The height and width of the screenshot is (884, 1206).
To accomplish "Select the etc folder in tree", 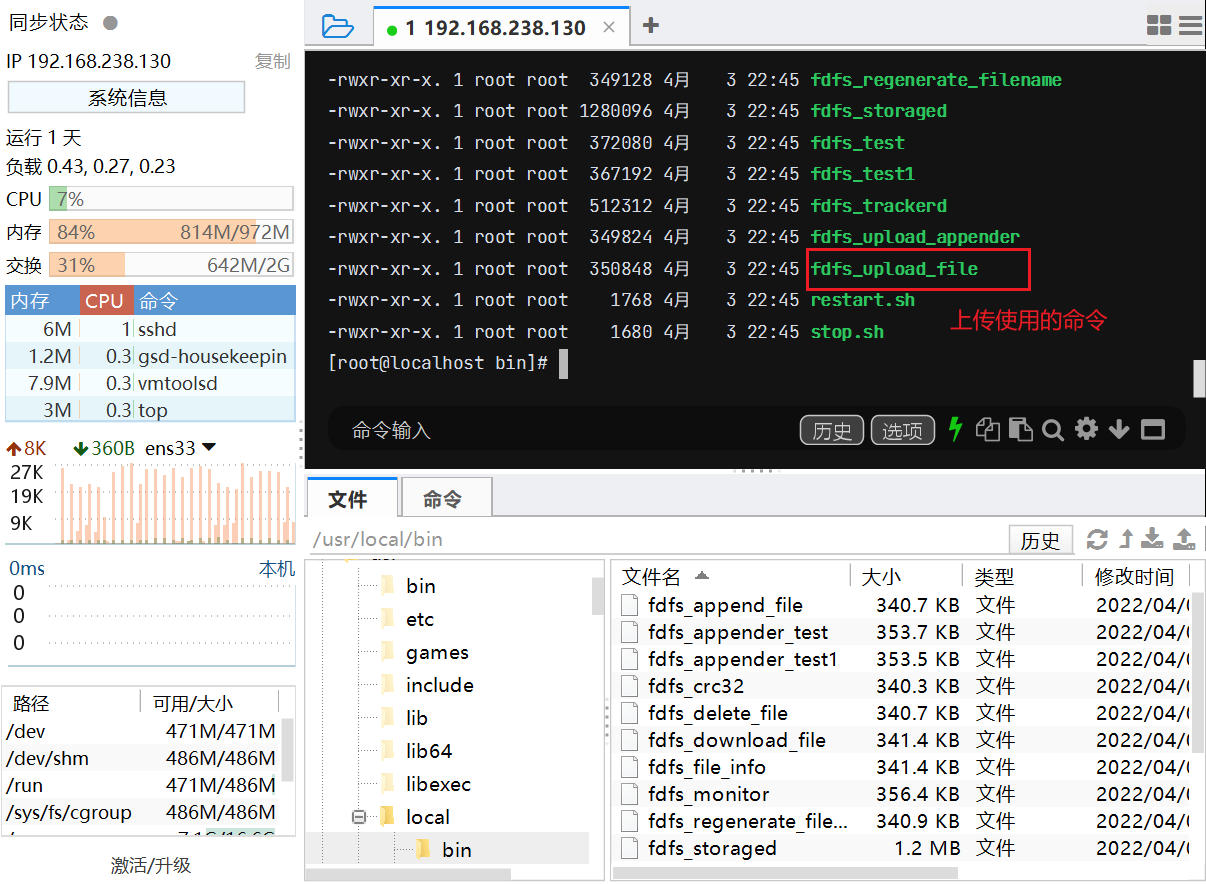I will click(x=420, y=619).
